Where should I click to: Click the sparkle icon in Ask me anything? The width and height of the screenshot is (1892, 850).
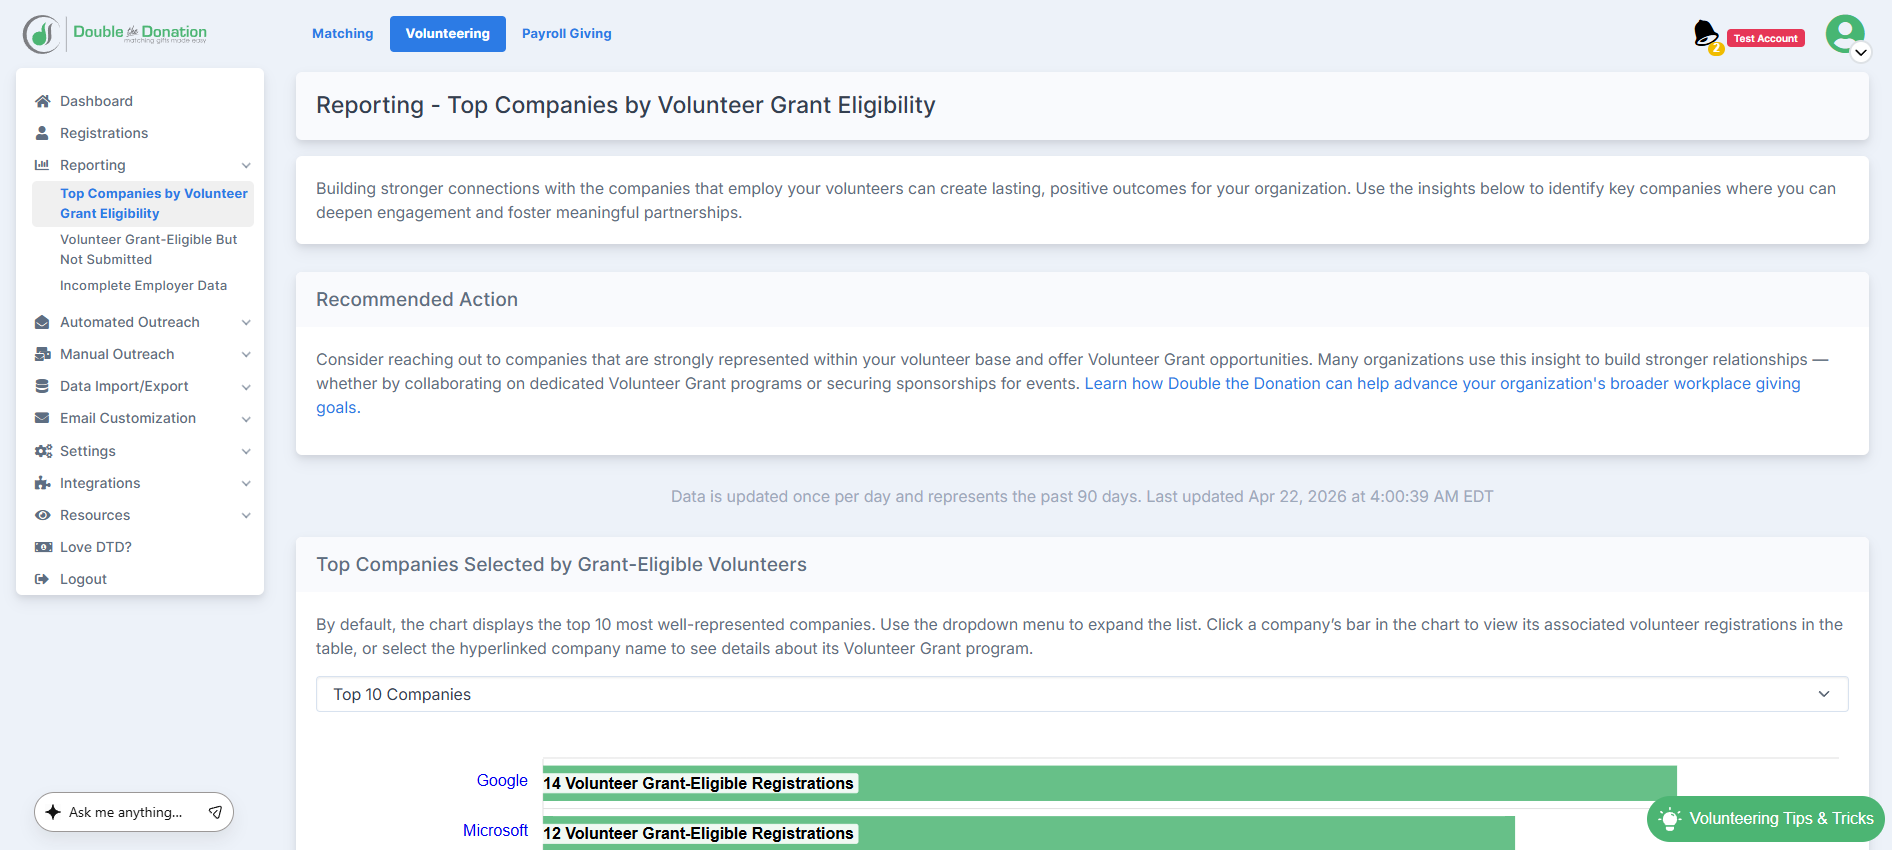[54, 812]
